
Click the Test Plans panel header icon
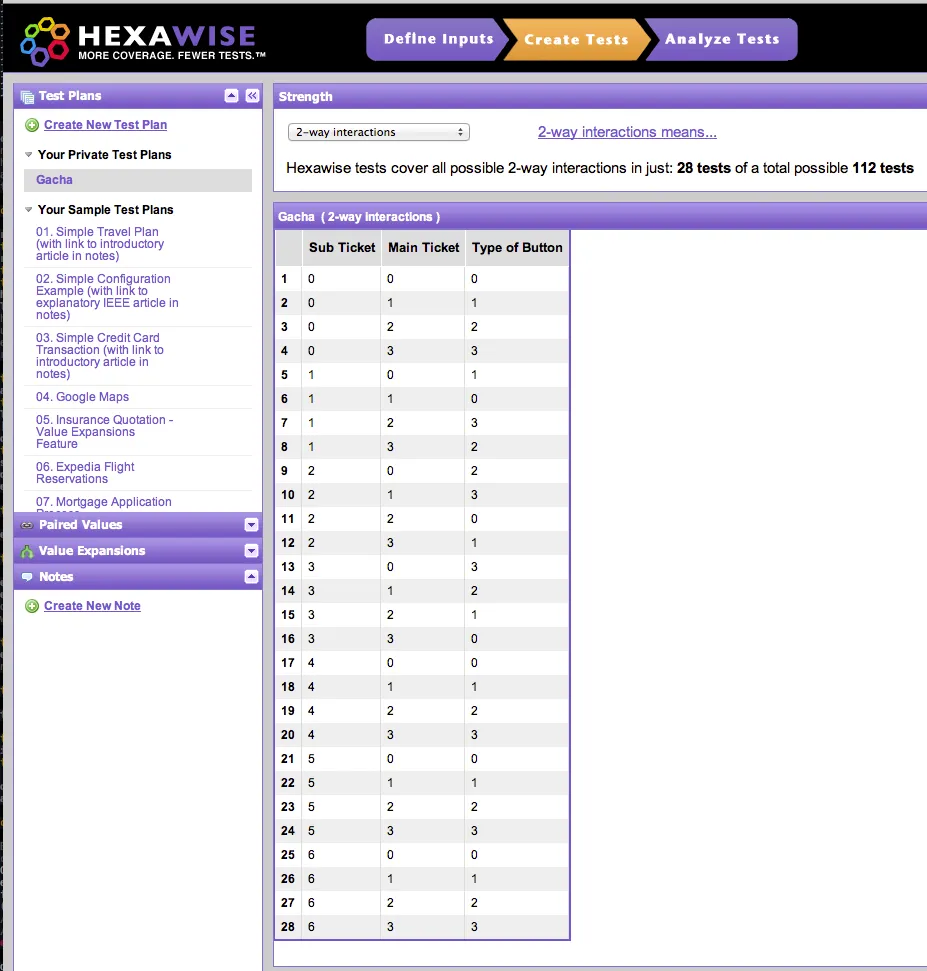click(27, 96)
